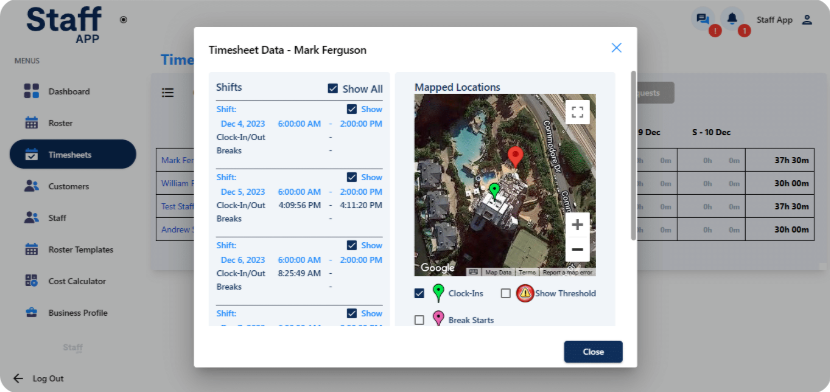Click the Dec 6, 2023 shift date
Screen dimensions: 830x392
243,260
